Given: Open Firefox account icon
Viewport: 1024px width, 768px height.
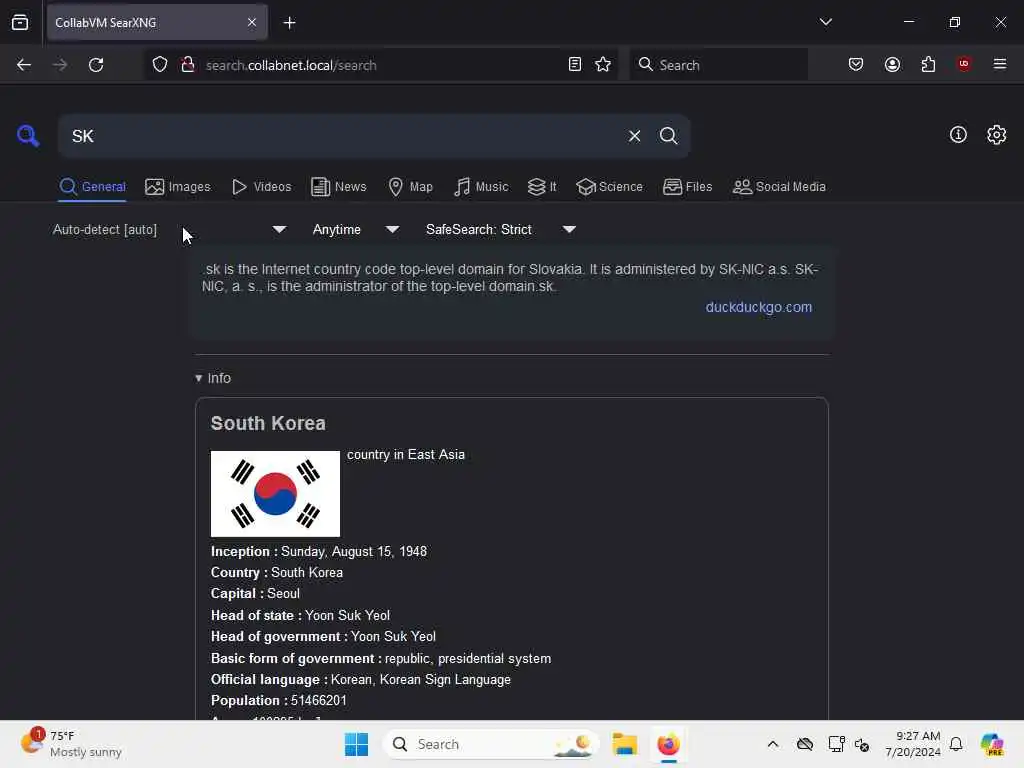Looking at the screenshot, I should [x=892, y=65].
